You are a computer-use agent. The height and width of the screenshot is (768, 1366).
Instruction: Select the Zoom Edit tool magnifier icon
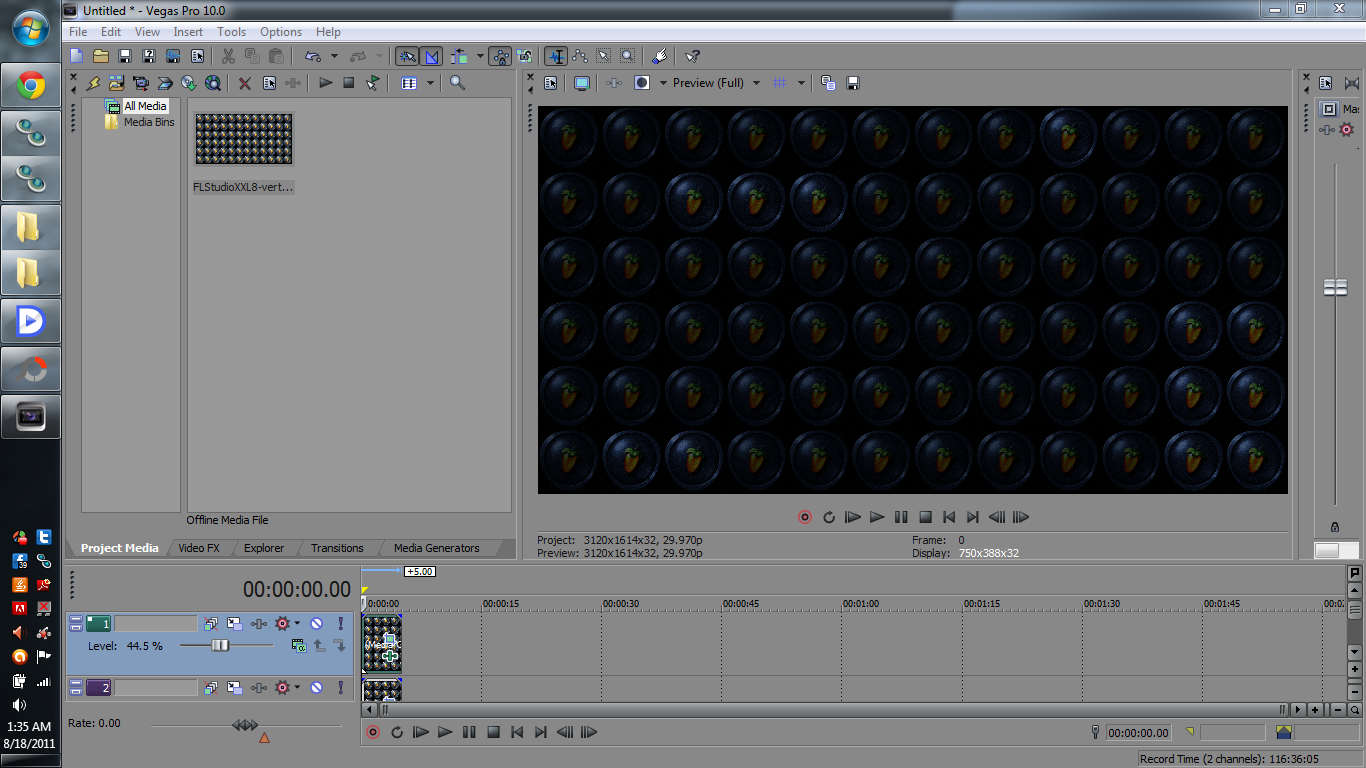(627, 56)
